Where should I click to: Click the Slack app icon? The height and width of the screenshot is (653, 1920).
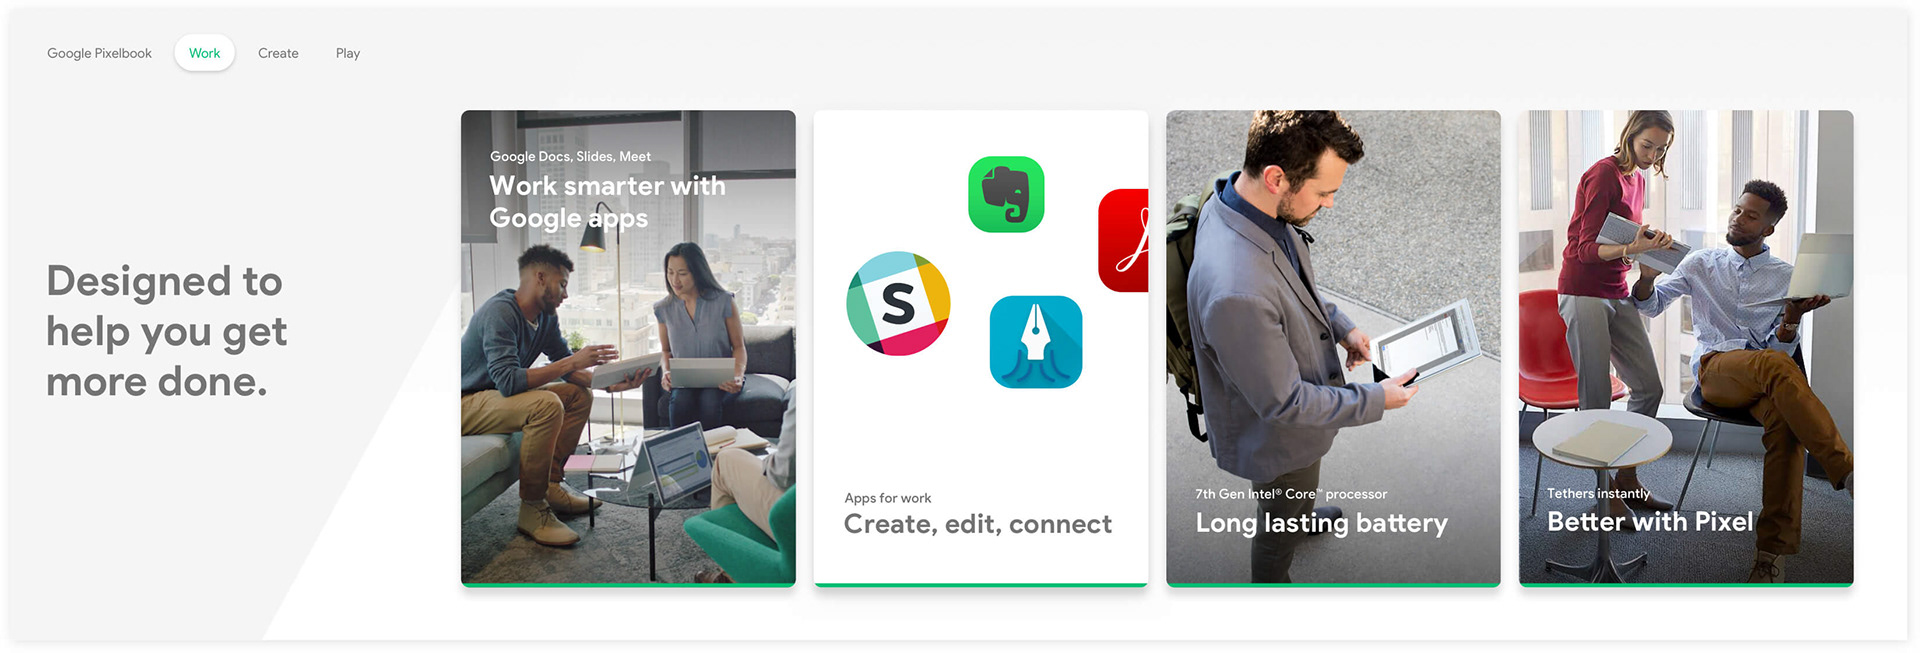[x=898, y=303]
